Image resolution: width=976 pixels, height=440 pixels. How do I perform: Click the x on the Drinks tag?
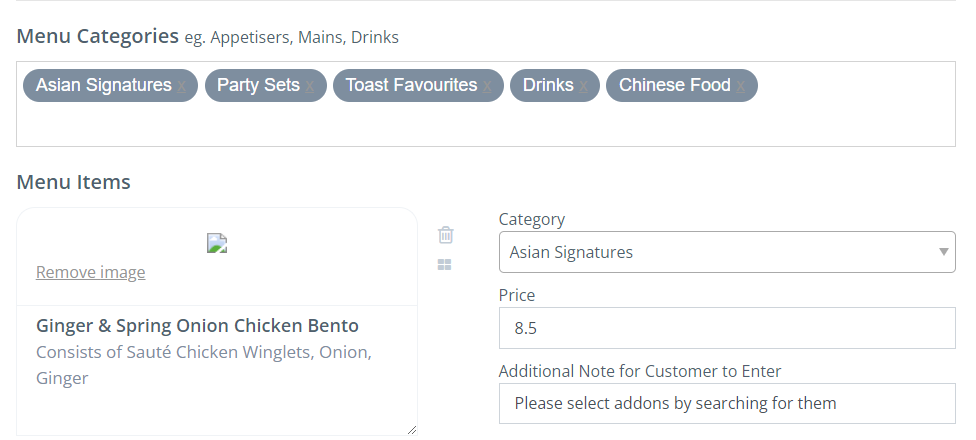pyautogui.click(x=585, y=87)
